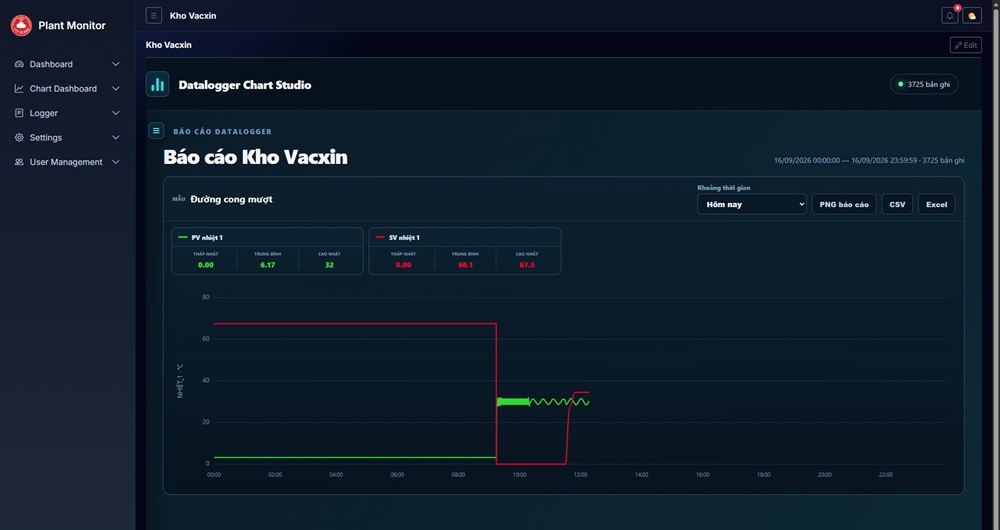Export data with the Excel button

936,204
